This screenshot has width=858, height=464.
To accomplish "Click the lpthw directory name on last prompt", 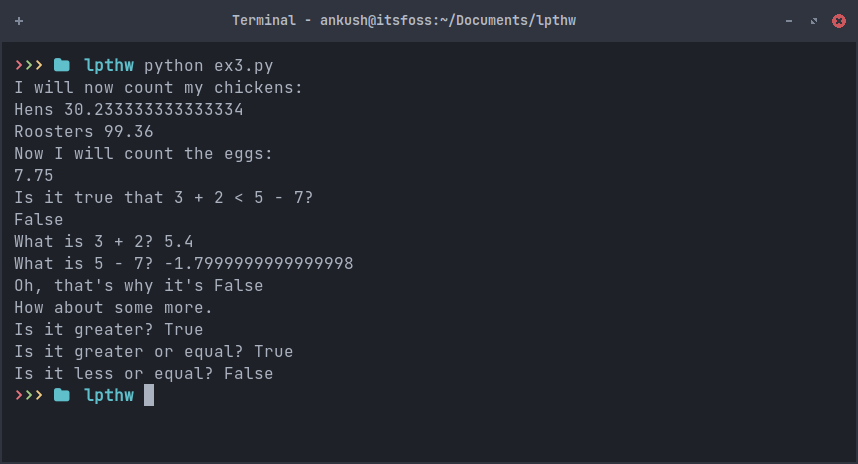I will [x=109, y=396].
